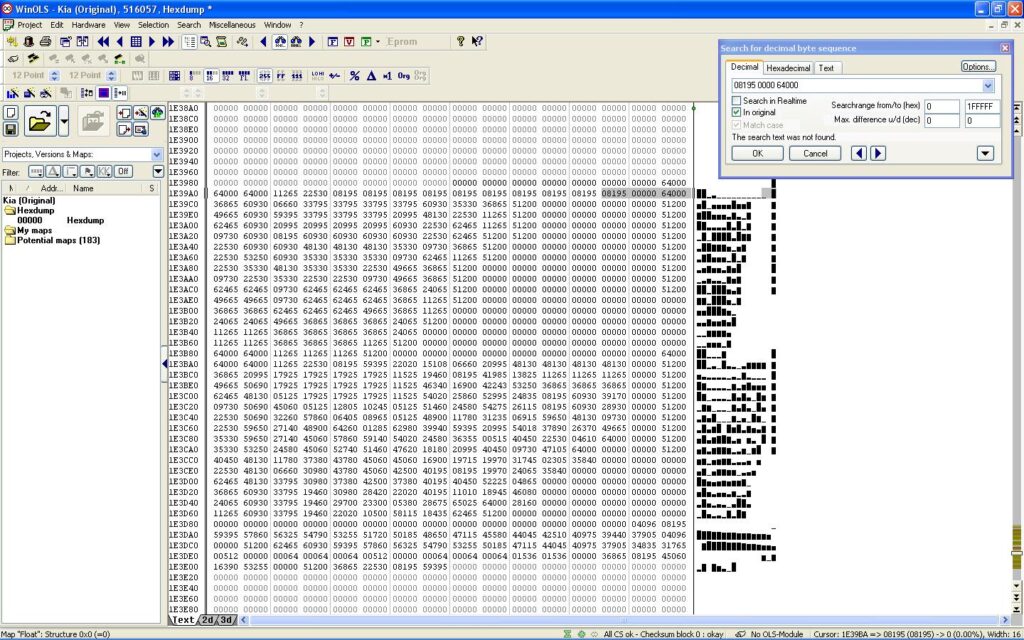Click the Searchrange to field showing 1FFFFF
Viewport: 1024px width, 640px height.
pyautogui.click(x=982, y=106)
